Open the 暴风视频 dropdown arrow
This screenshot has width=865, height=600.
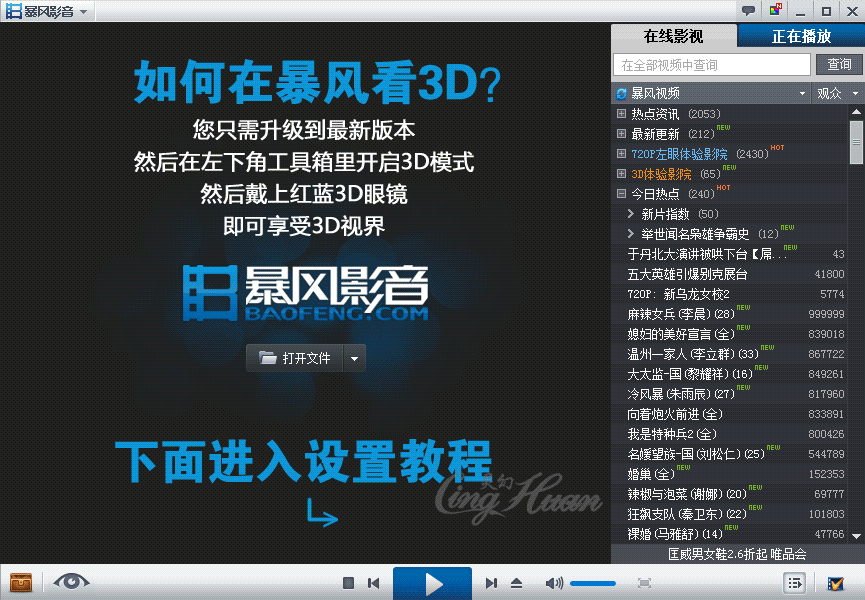pyautogui.click(x=803, y=94)
